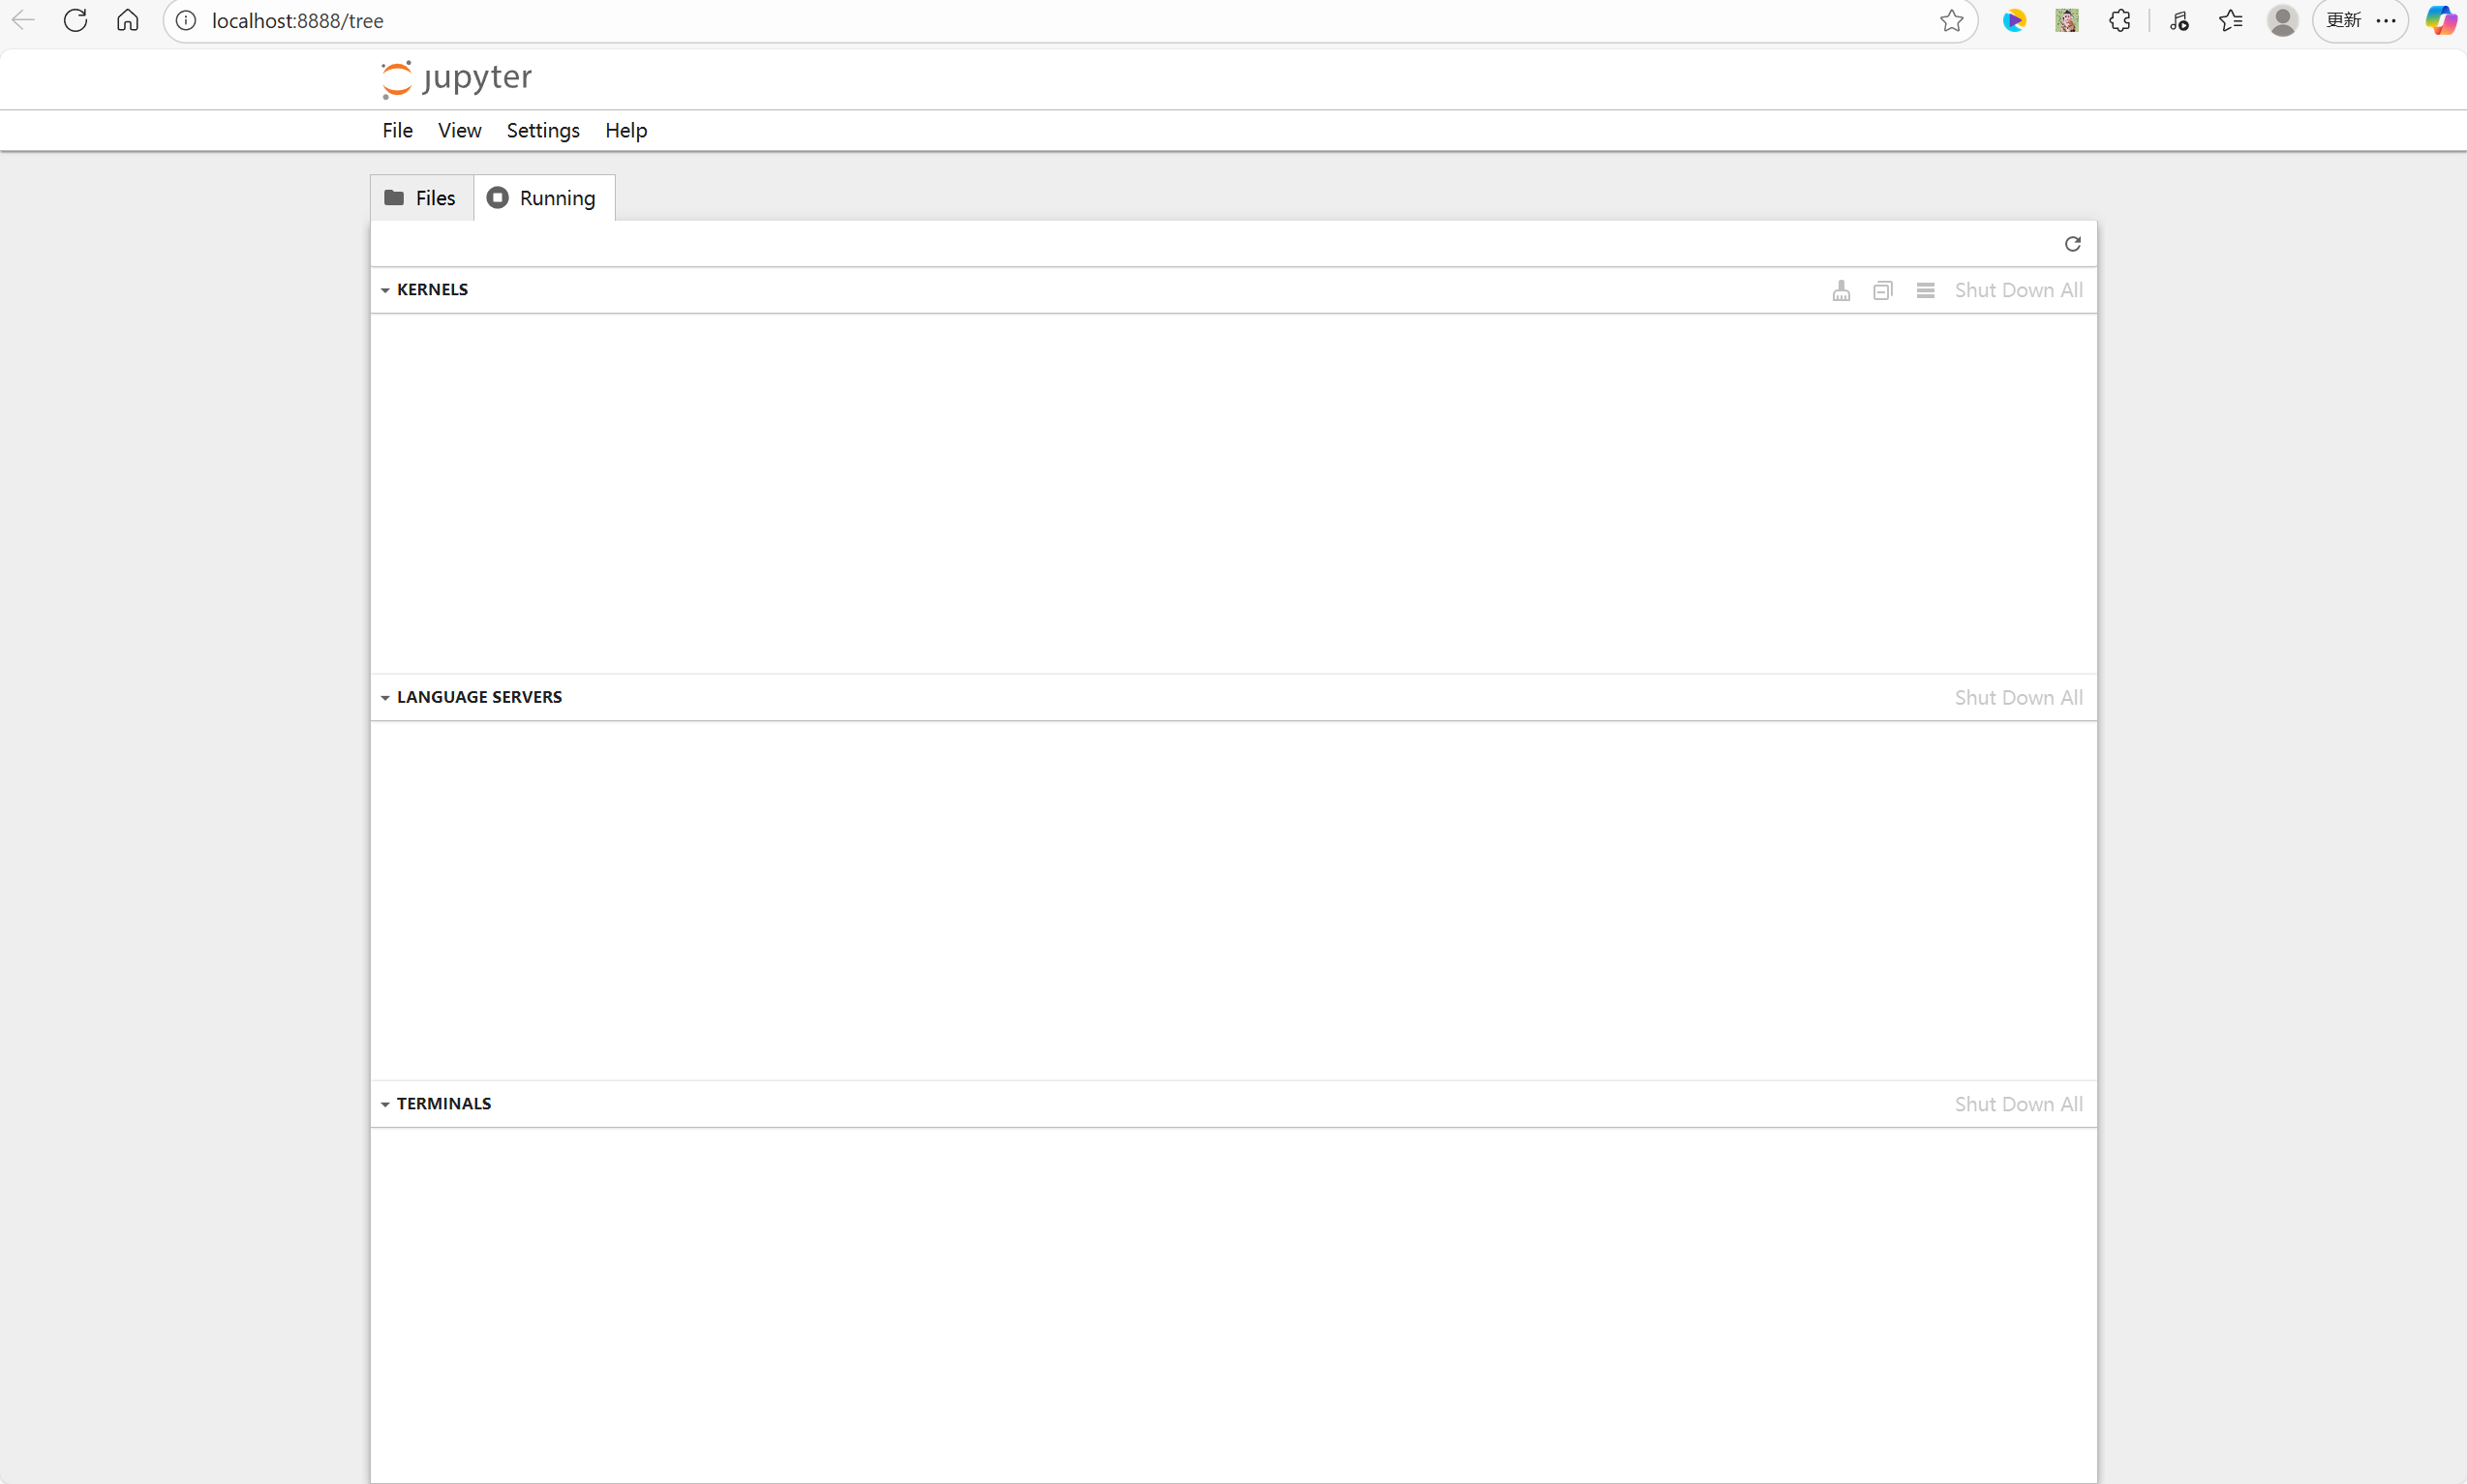Bookmark page with the star icon

pos(1951,21)
